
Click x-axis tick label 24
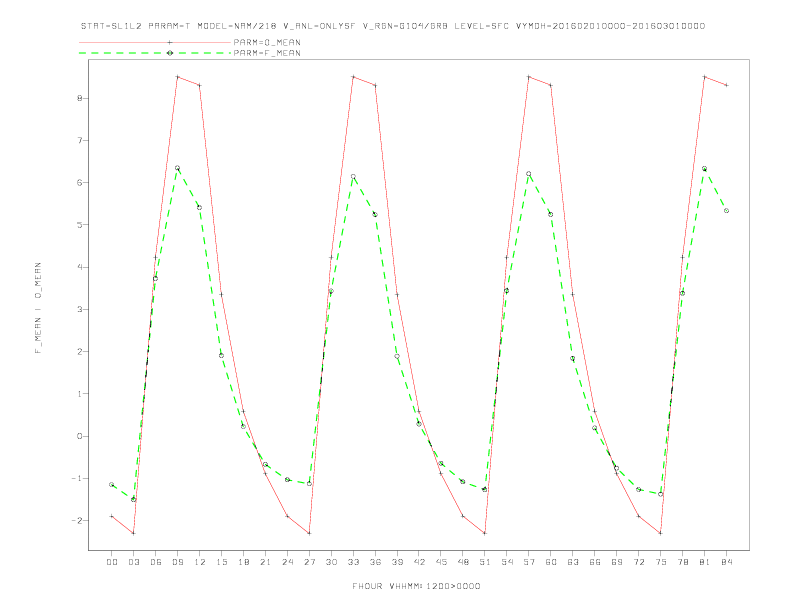coord(287,562)
